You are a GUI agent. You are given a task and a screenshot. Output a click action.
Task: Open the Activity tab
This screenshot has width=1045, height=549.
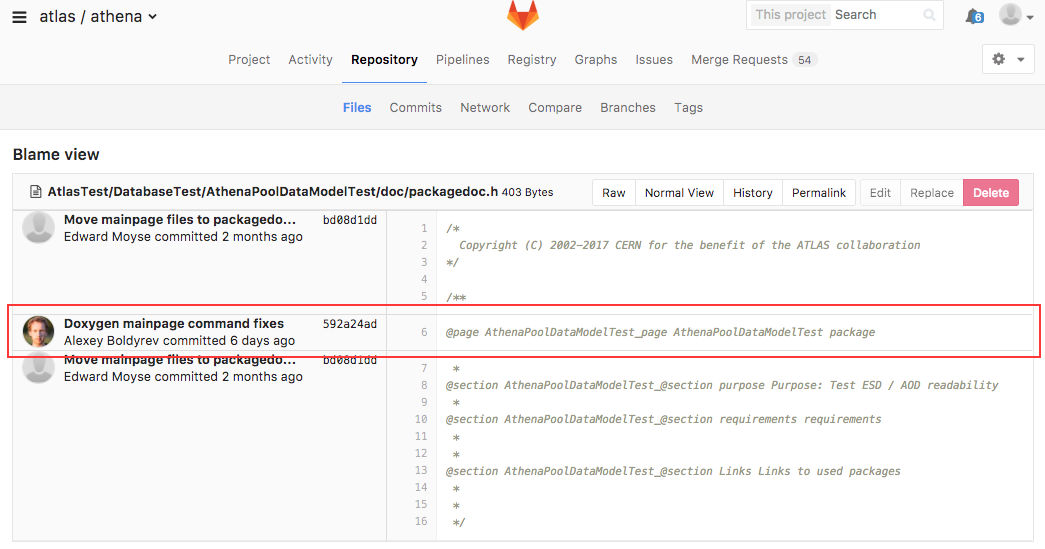[311, 59]
